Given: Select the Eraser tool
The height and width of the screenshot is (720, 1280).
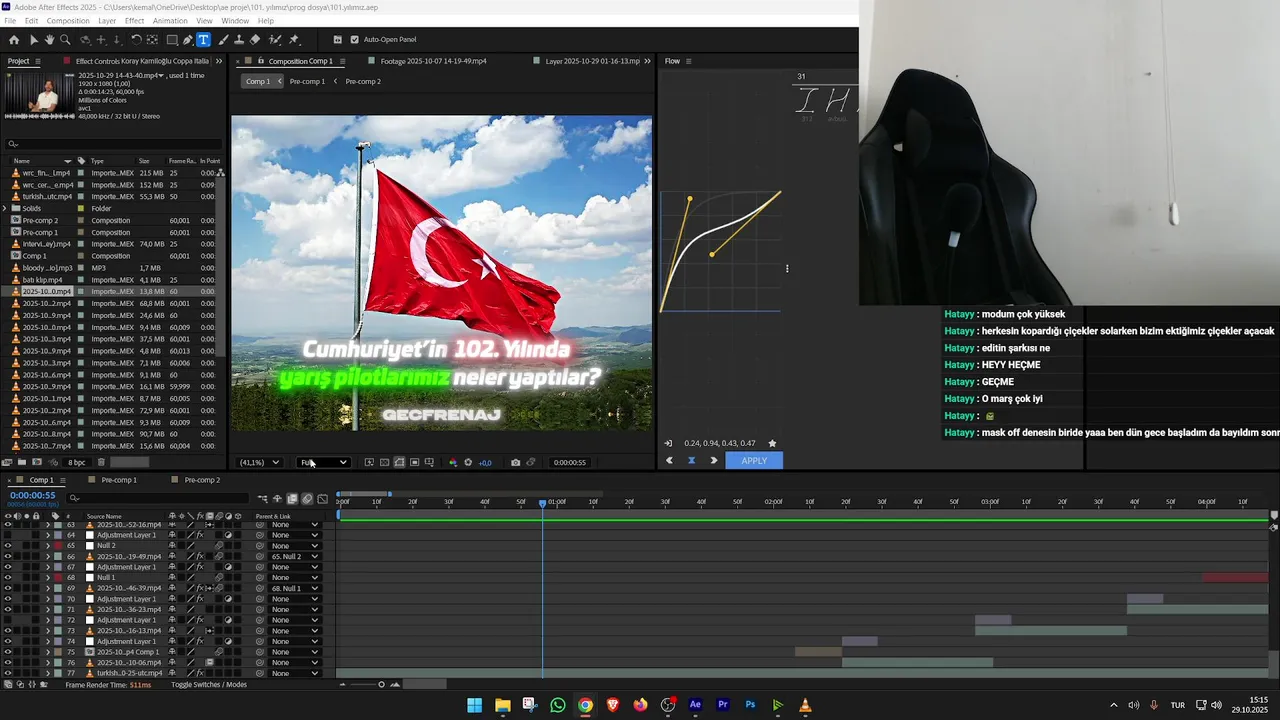Looking at the screenshot, I should pyautogui.click(x=255, y=40).
